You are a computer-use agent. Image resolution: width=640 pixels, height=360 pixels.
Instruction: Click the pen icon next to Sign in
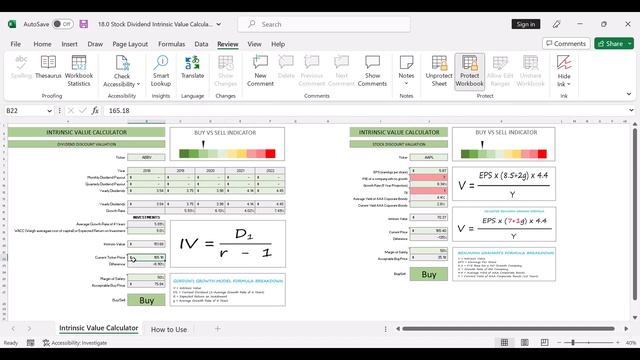556,24
